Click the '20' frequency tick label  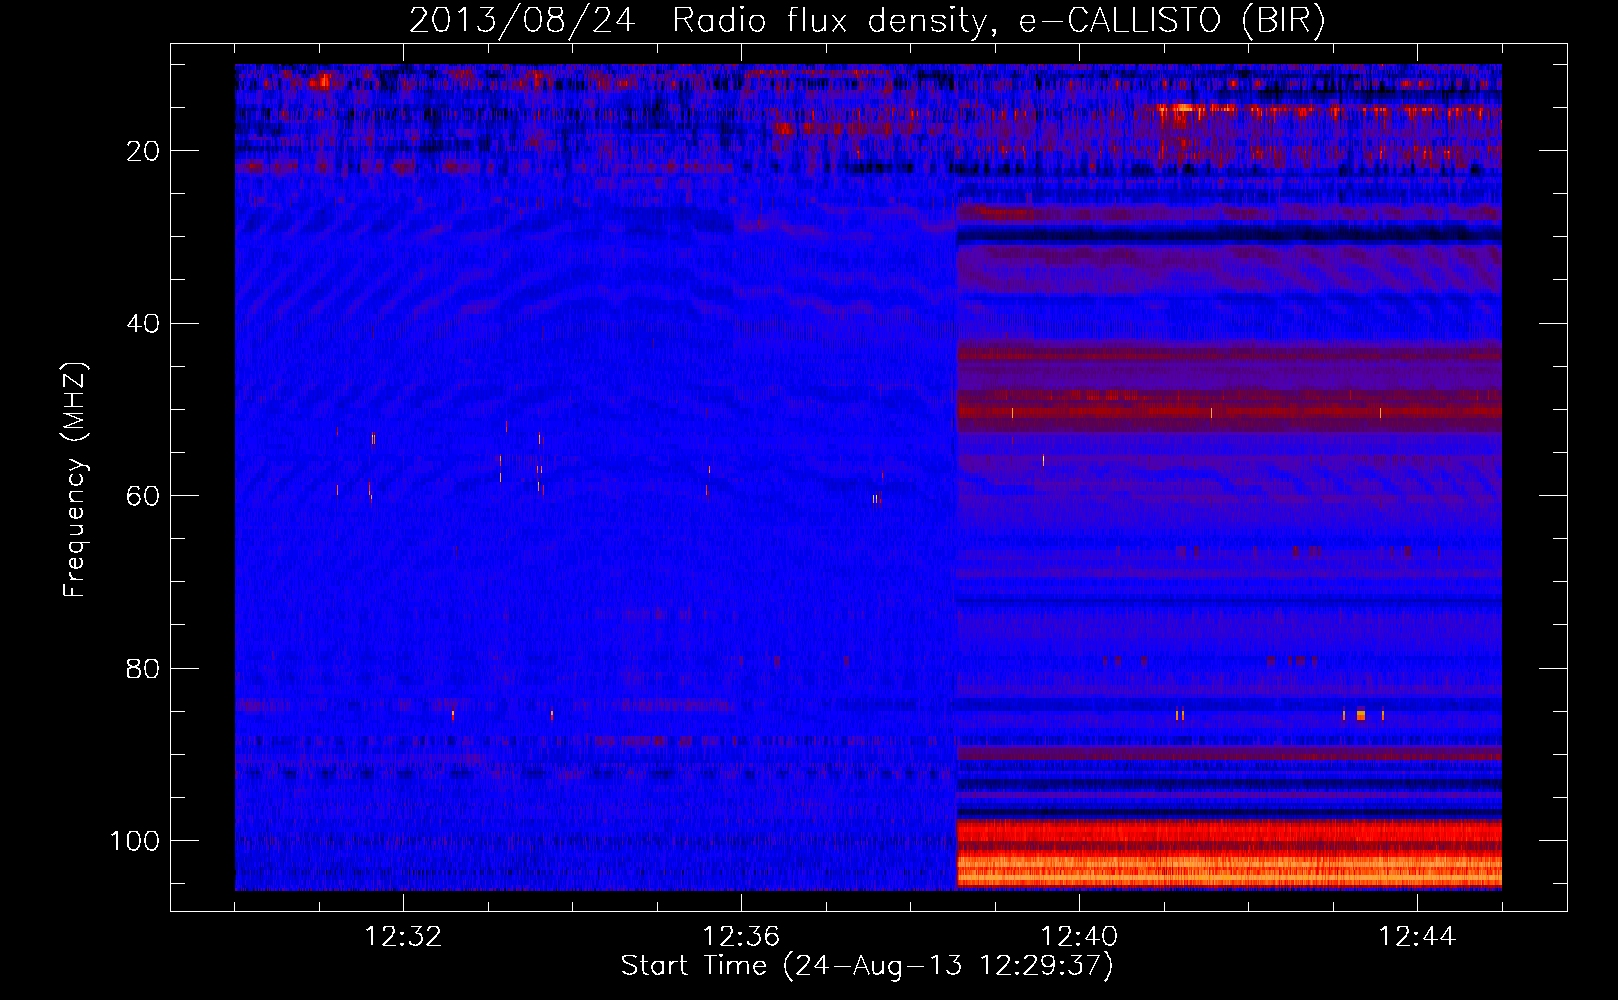(x=143, y=151)
